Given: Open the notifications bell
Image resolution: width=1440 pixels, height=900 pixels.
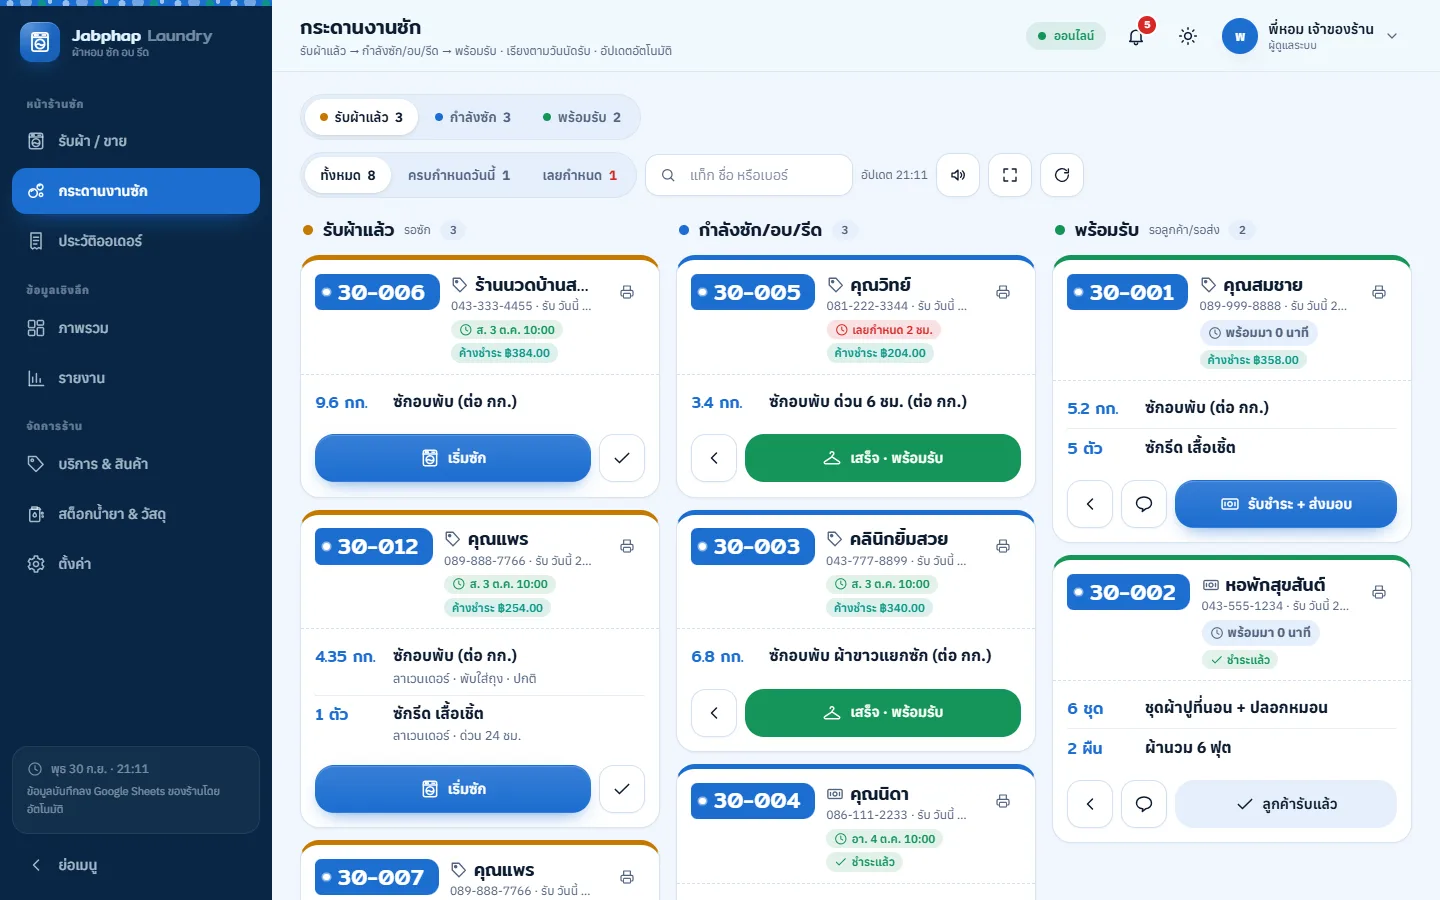Looking at the screenshot, I should point(1136,36).
